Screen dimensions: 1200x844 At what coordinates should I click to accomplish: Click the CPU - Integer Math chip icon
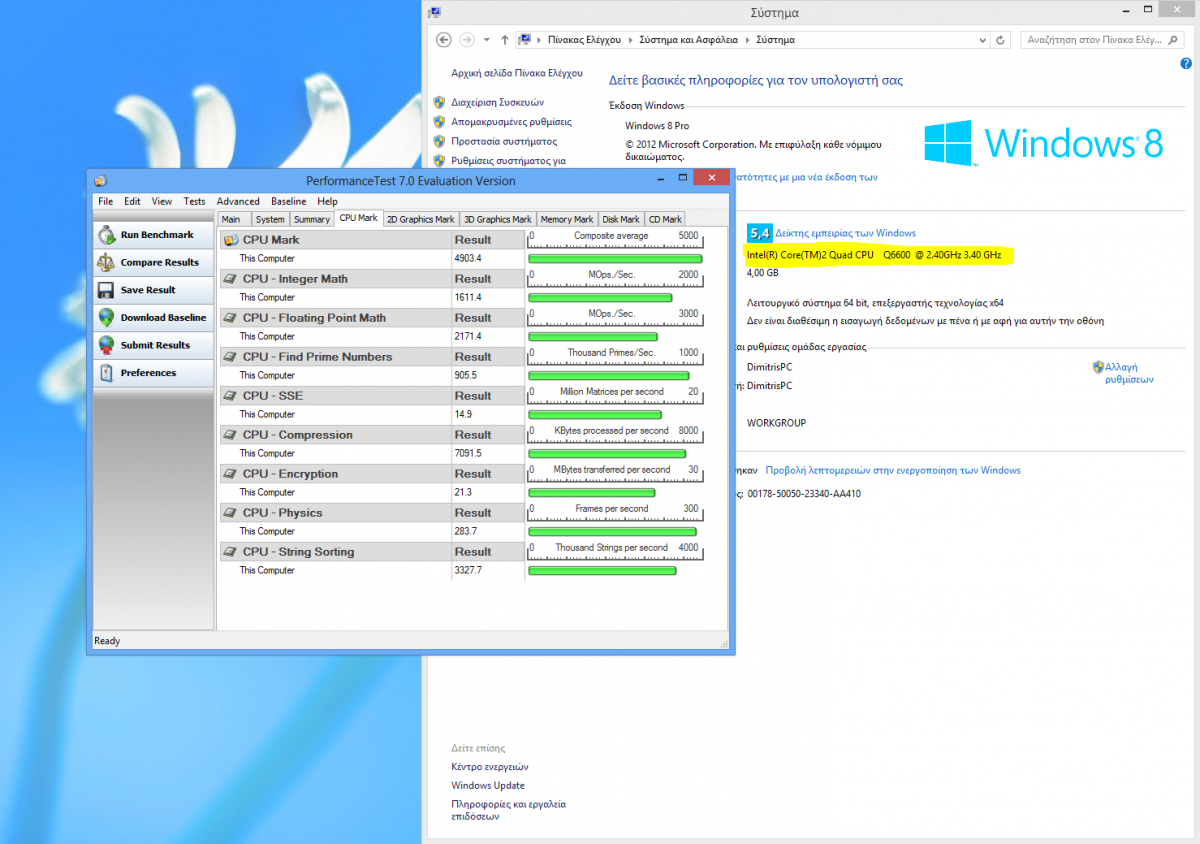(x=230, y=279)
